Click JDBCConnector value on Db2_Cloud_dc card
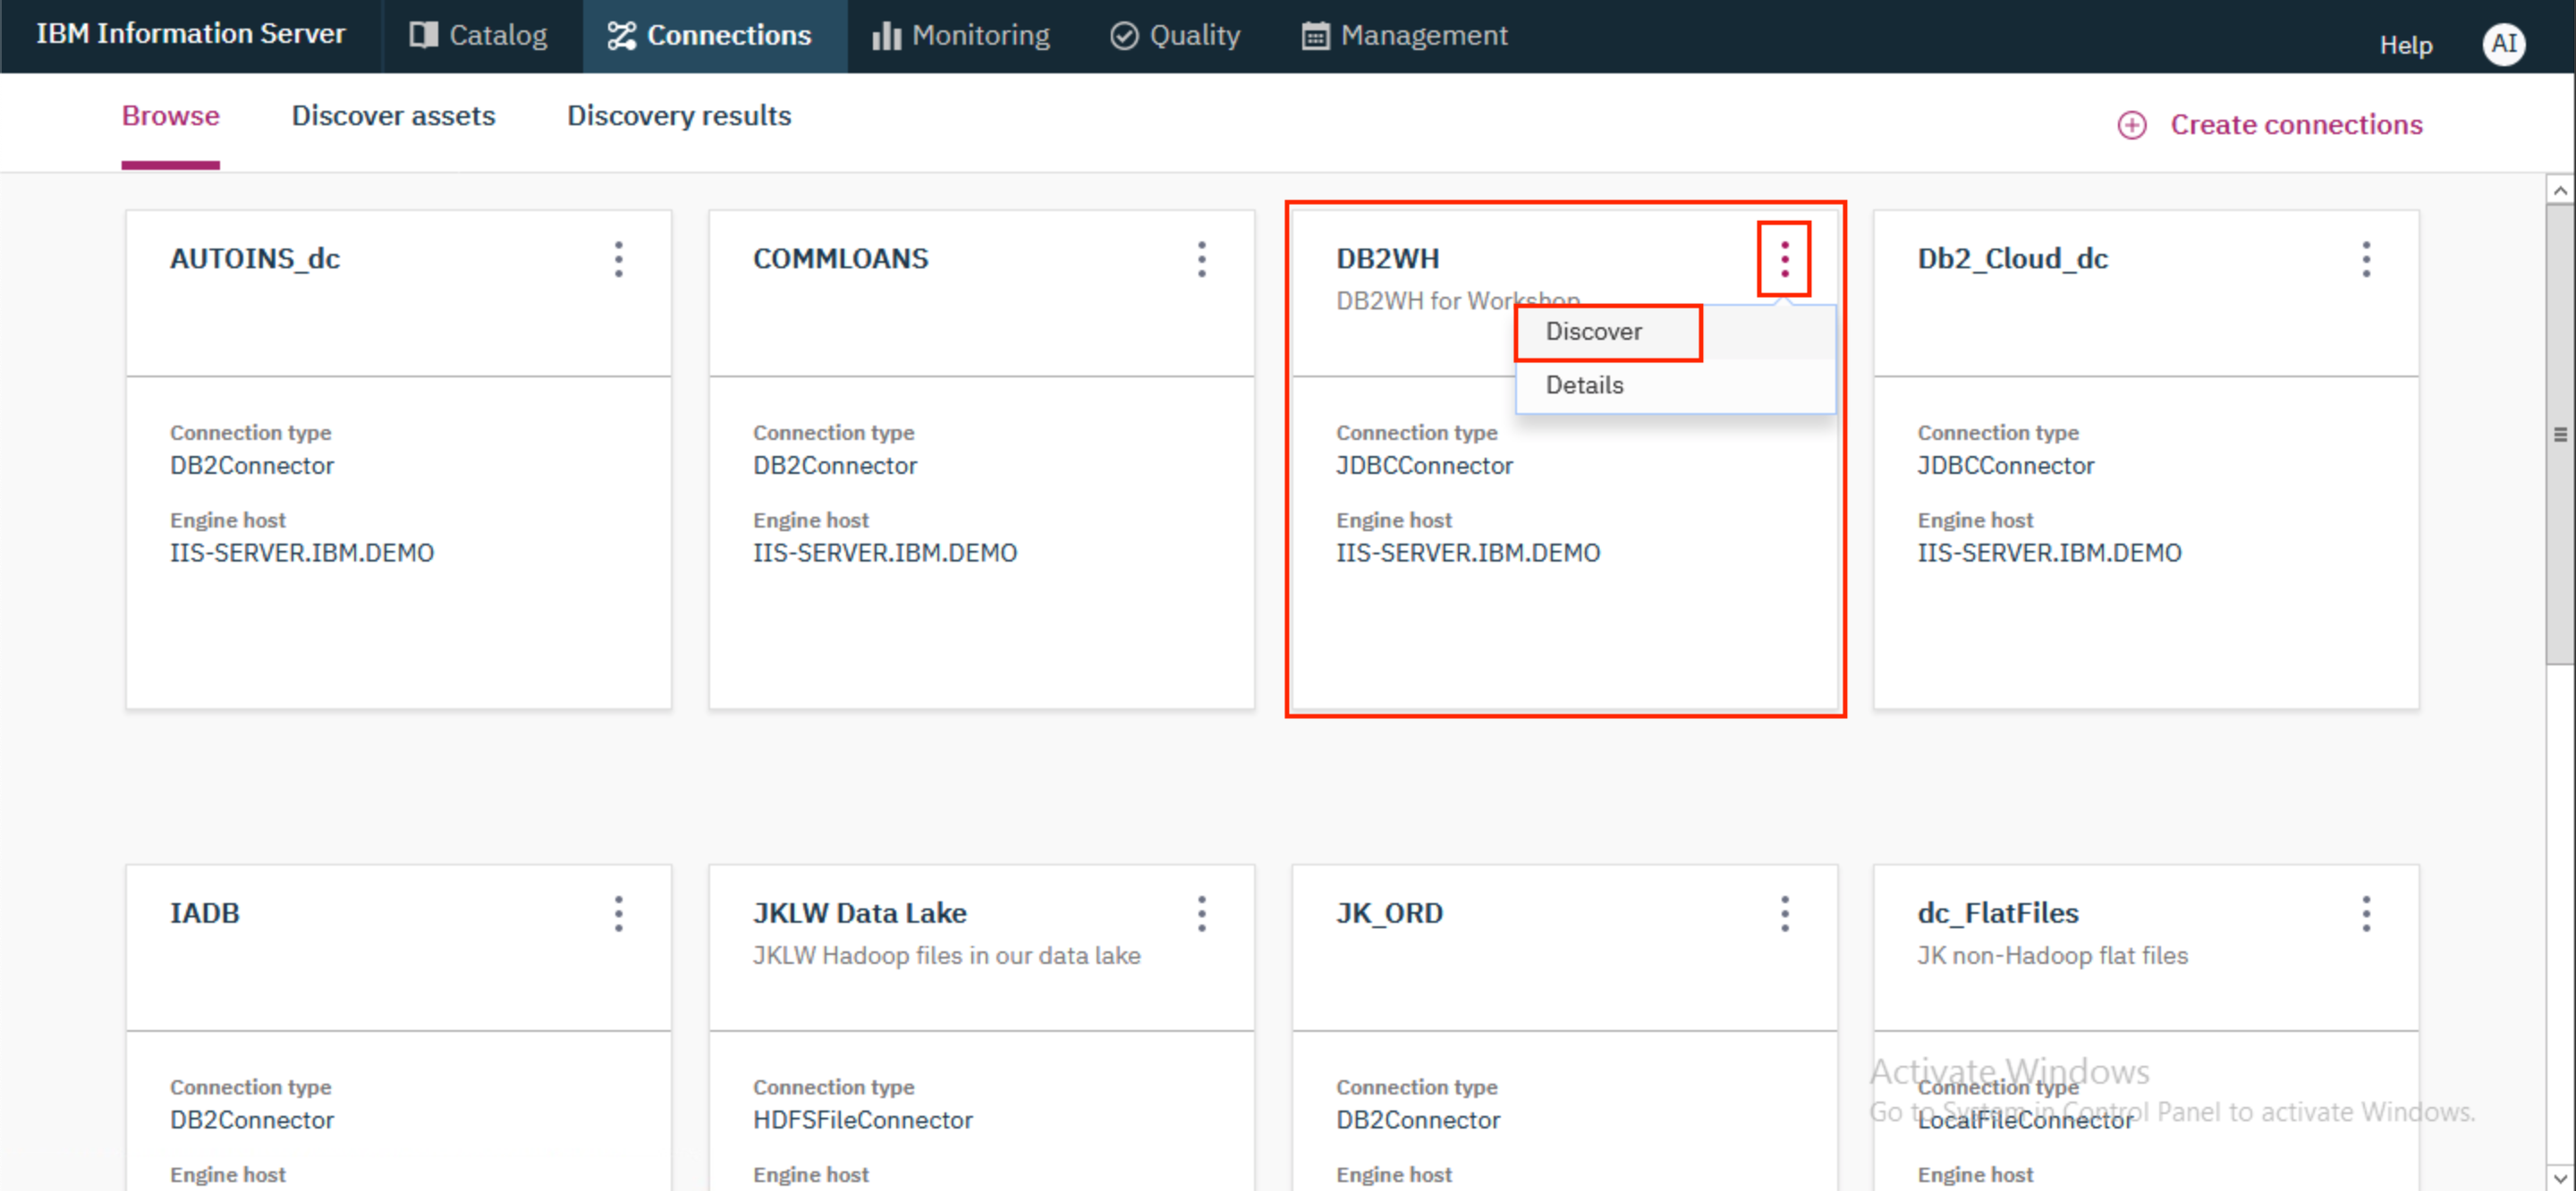This screenshot has width=2576, height=1191. click(2005, 466)
